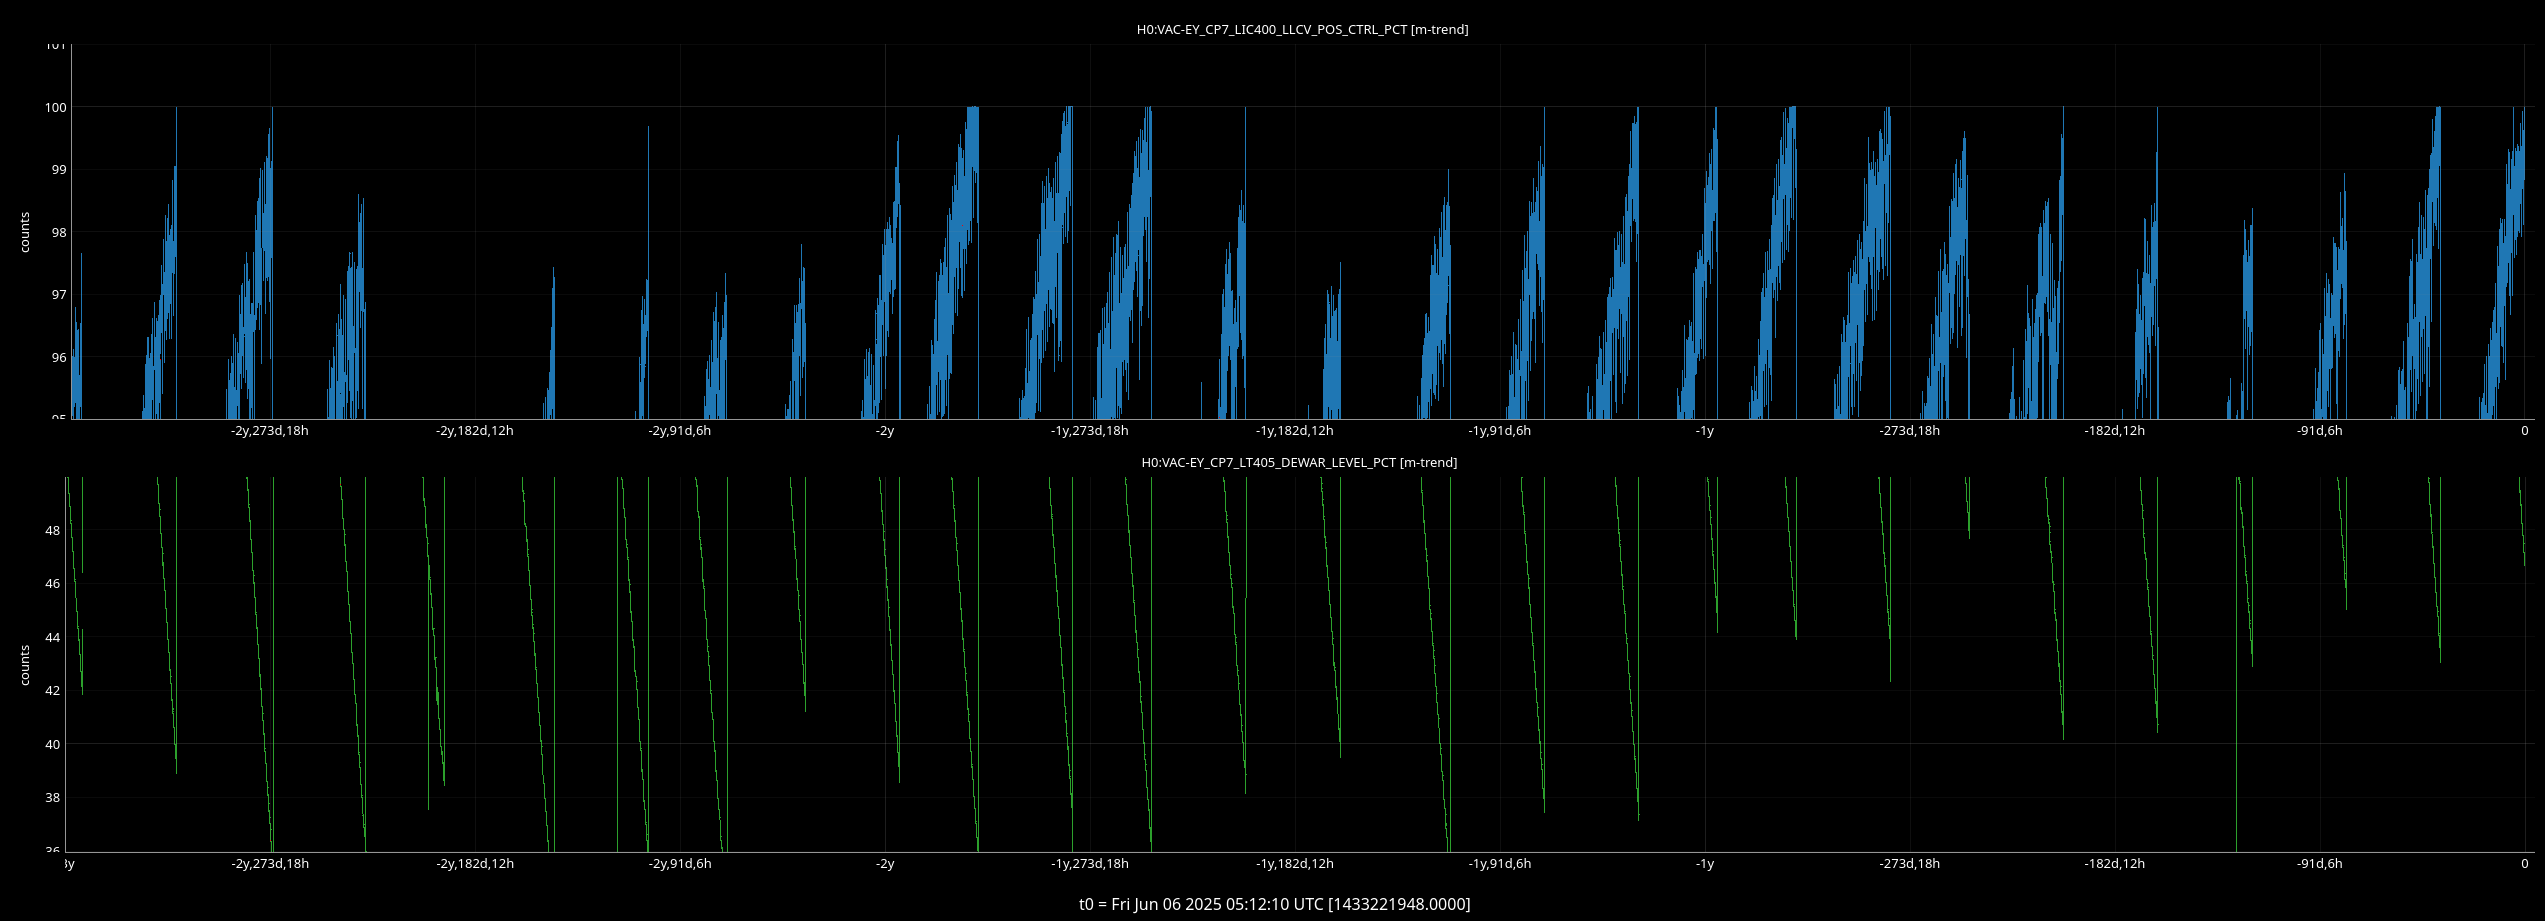Click y-axis tick '40' on DEWAR_LEVEL plot
Screen dimensions: 2545x921
(53, 745)
